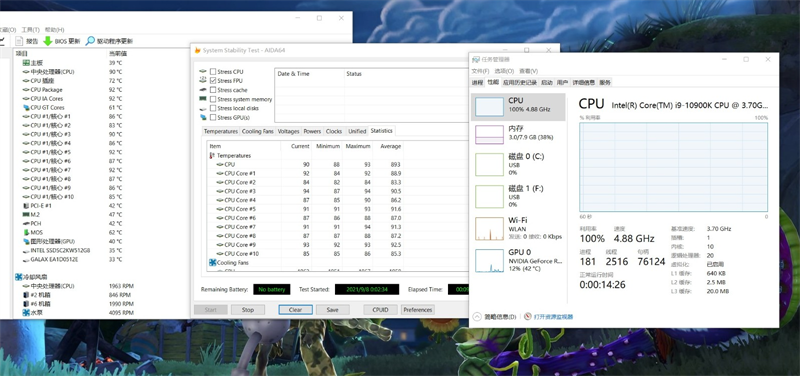Click the Date & Time log column header
800x376 pixels.
coord(309,74)
